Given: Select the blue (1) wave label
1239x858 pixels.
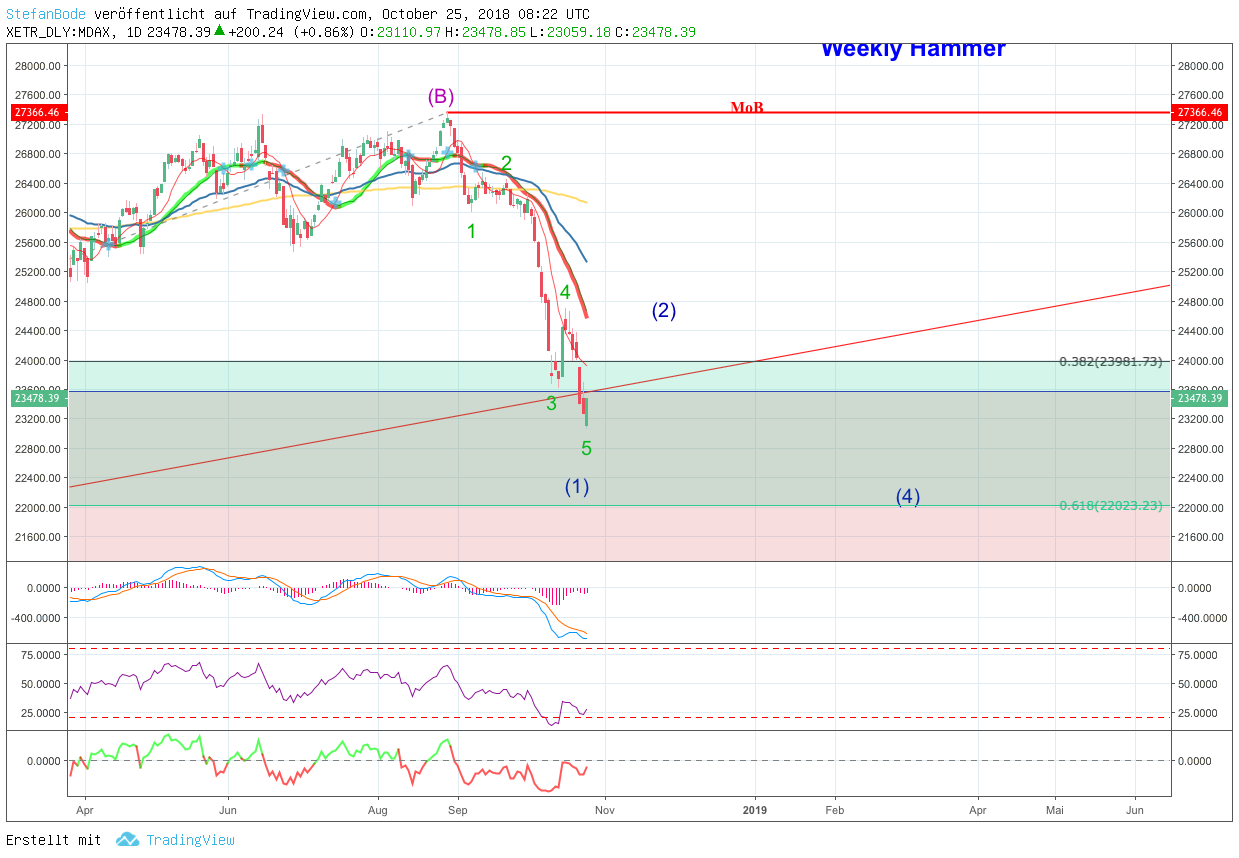Looking at the screenshot, I should [x=577, y=487].
